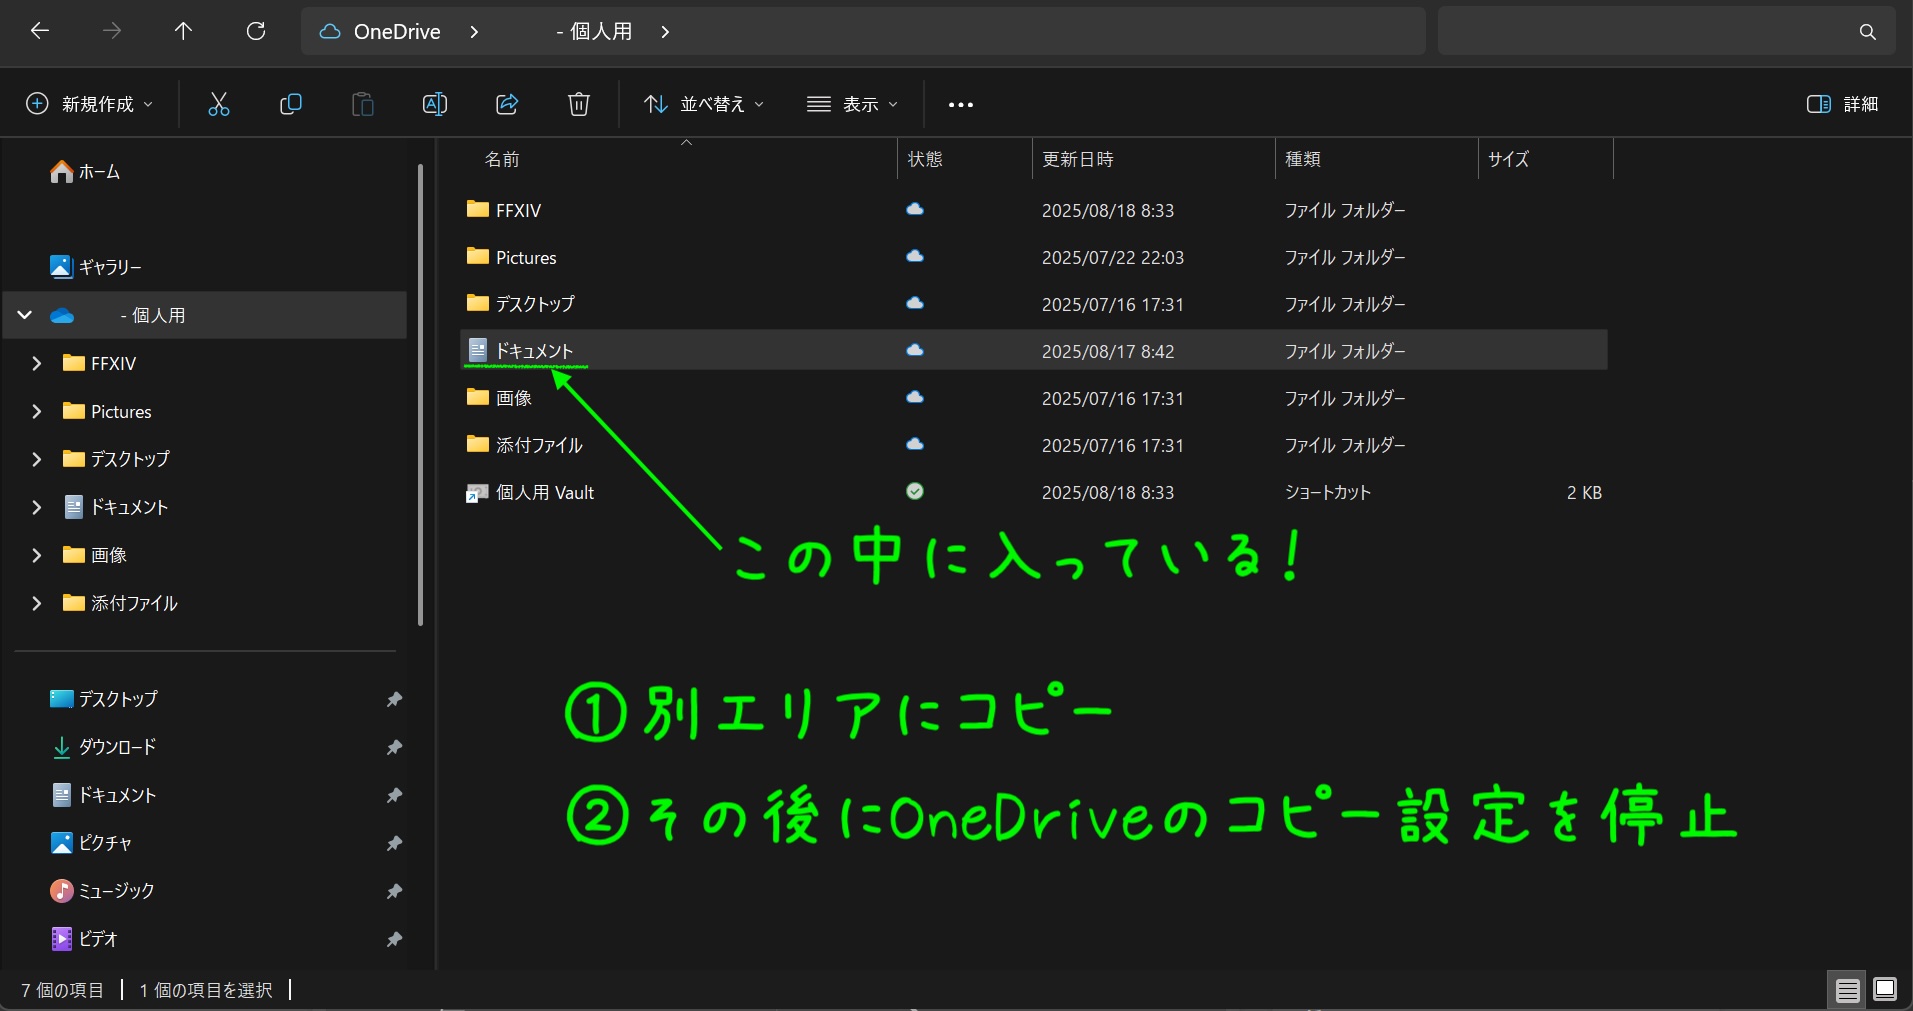Click 7 個の項目 in status bar
Viewport: 1913px width, 1011px height.
click(63, 990)
